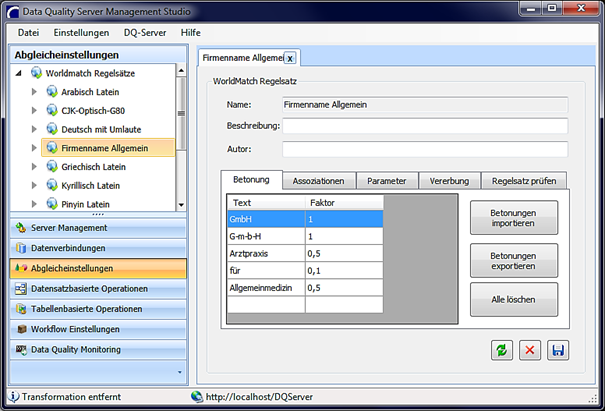The width and height of the screenshot is (605, 411).
Task: Click the Datensatzbasierte Operationen icon
Action: pos(21,288)
